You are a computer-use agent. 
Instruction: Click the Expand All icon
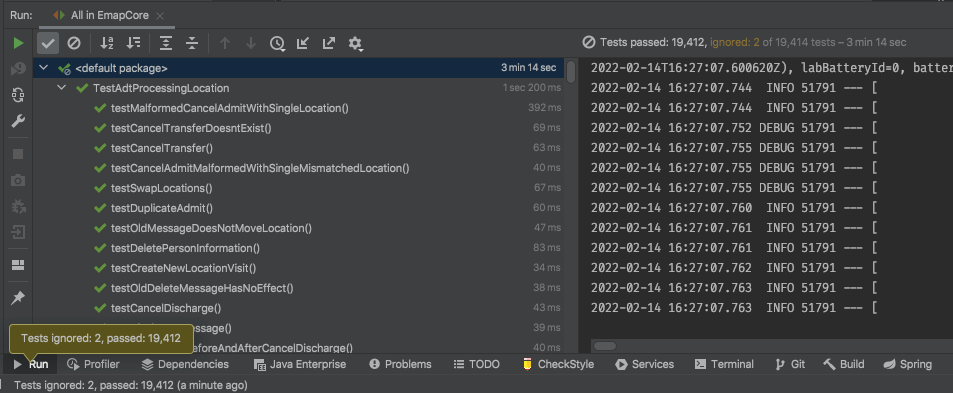(x=166, y=43)
